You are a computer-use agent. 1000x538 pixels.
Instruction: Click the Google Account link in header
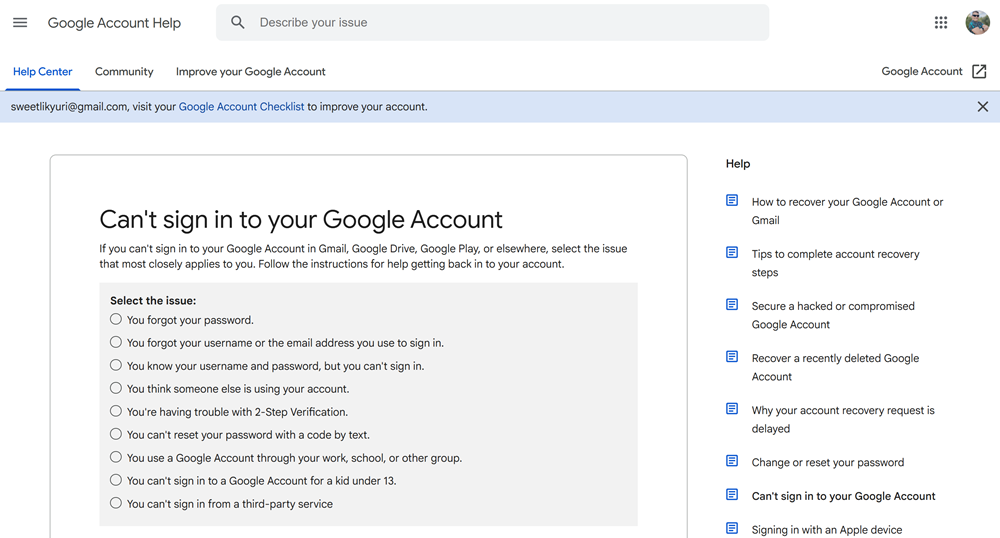click(922, 71)
